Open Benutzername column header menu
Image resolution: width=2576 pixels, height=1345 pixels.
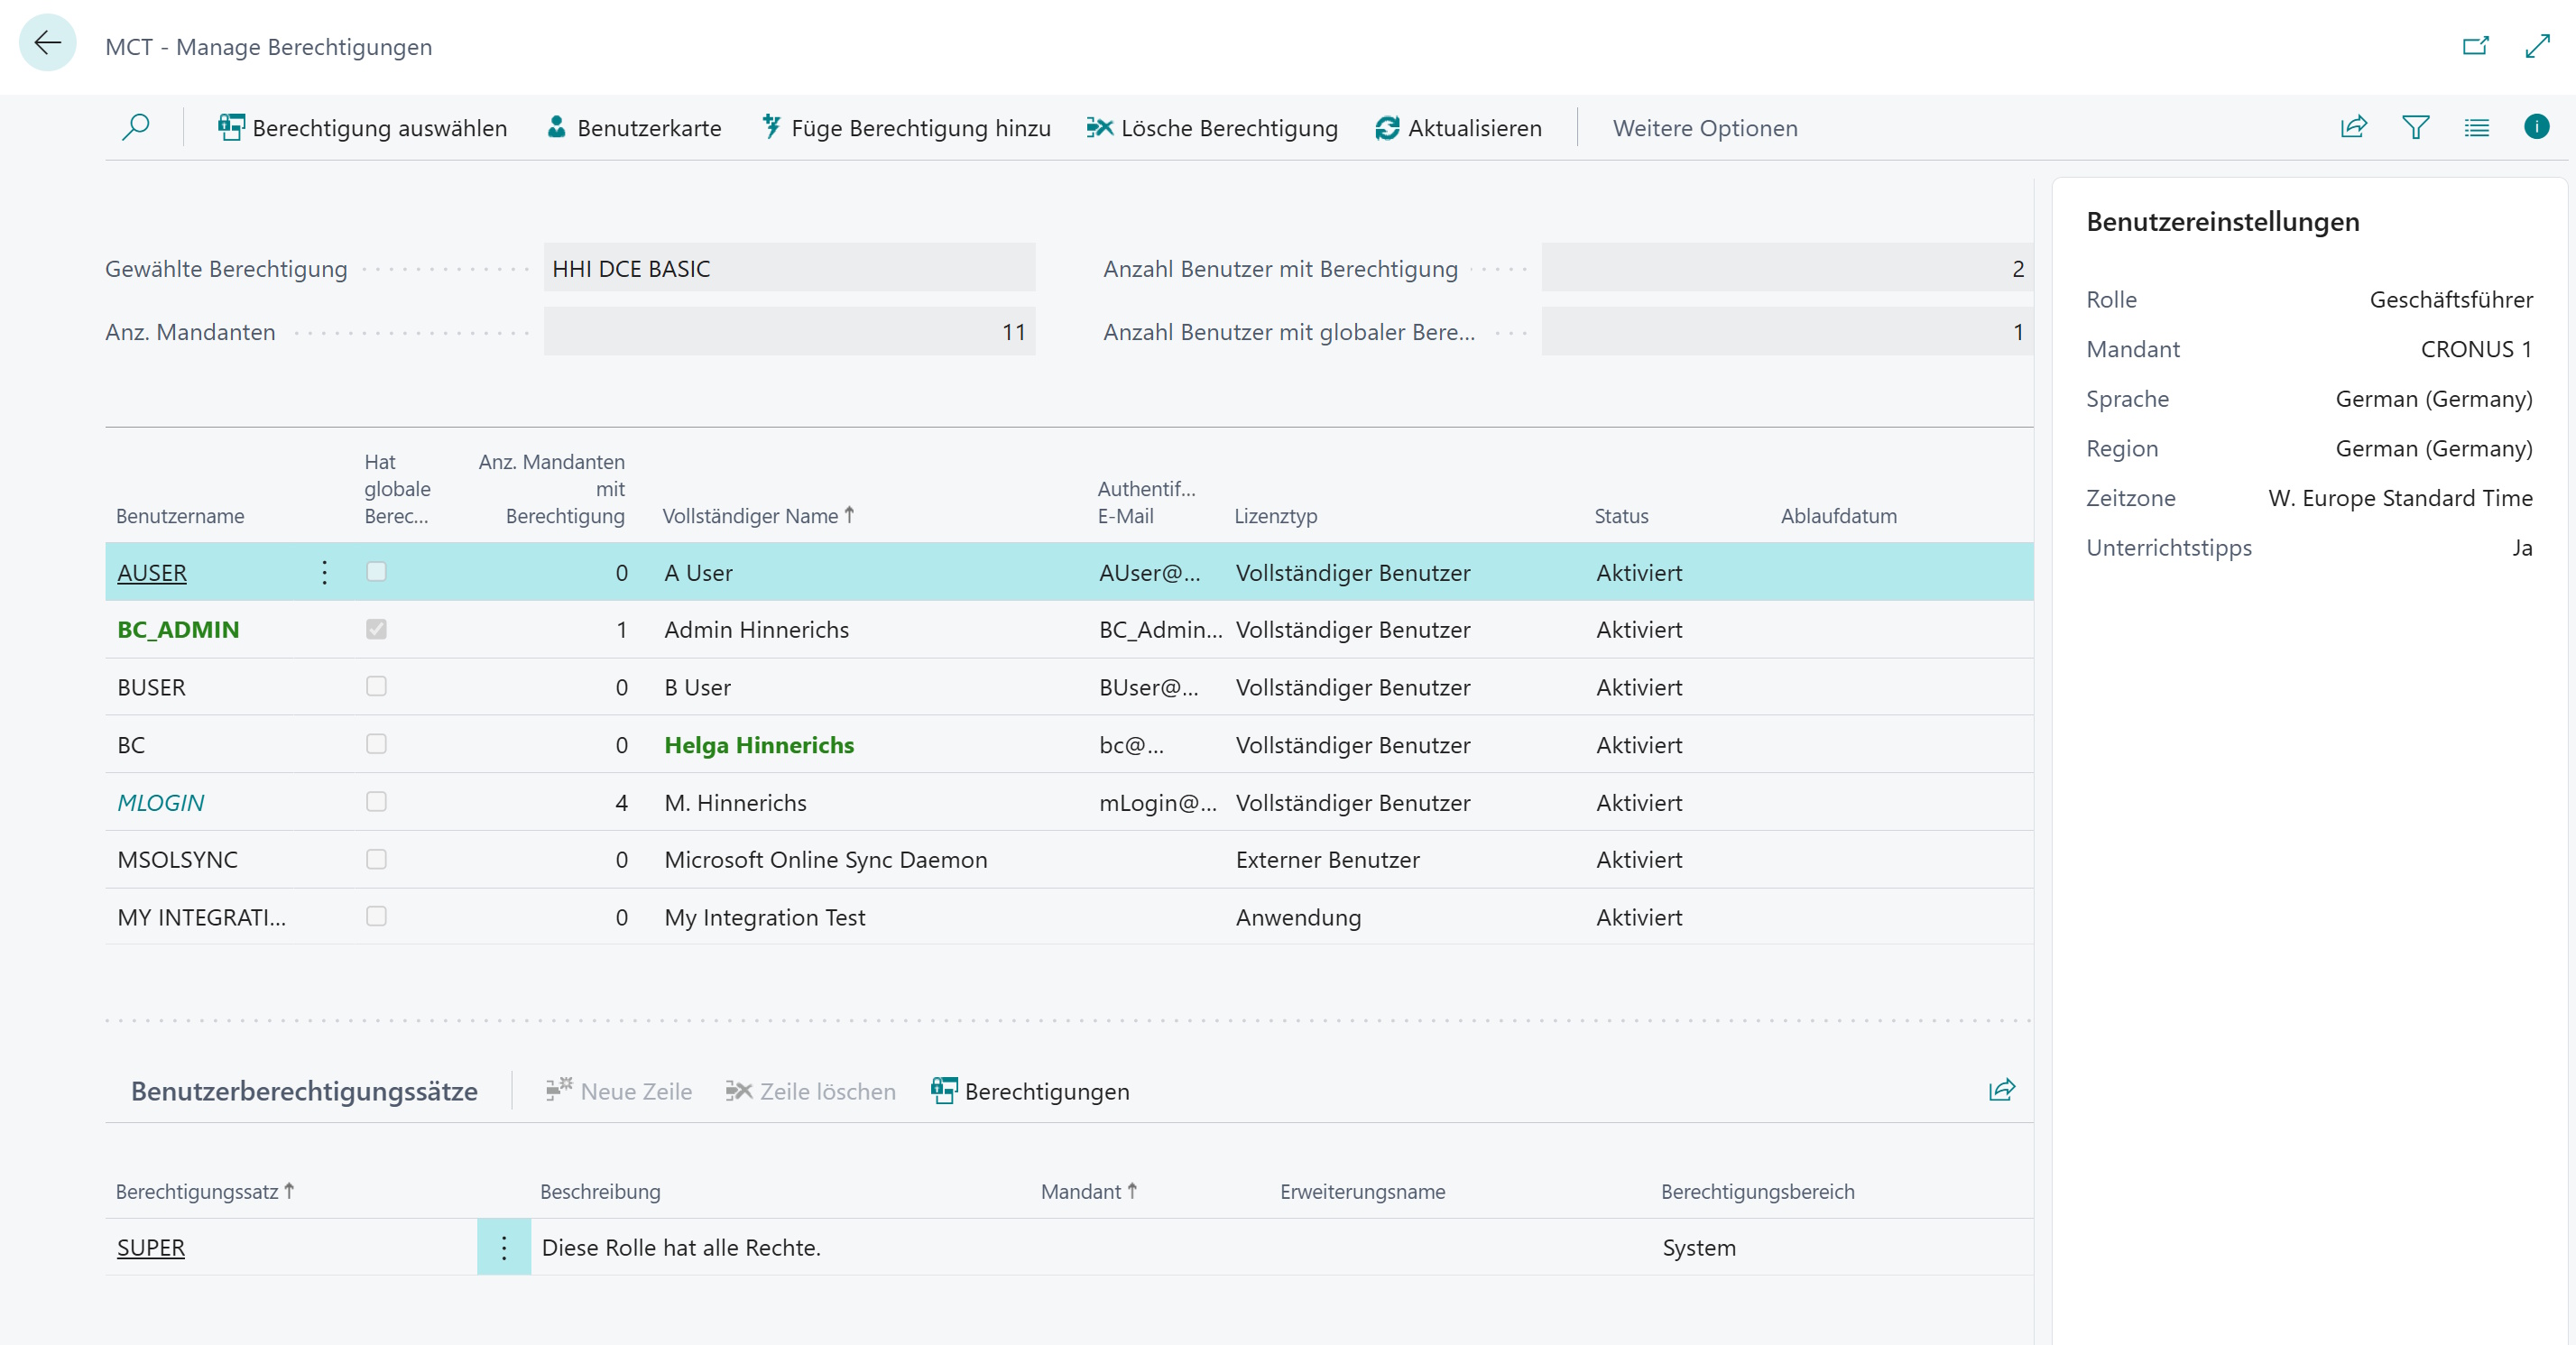point(180,516)
